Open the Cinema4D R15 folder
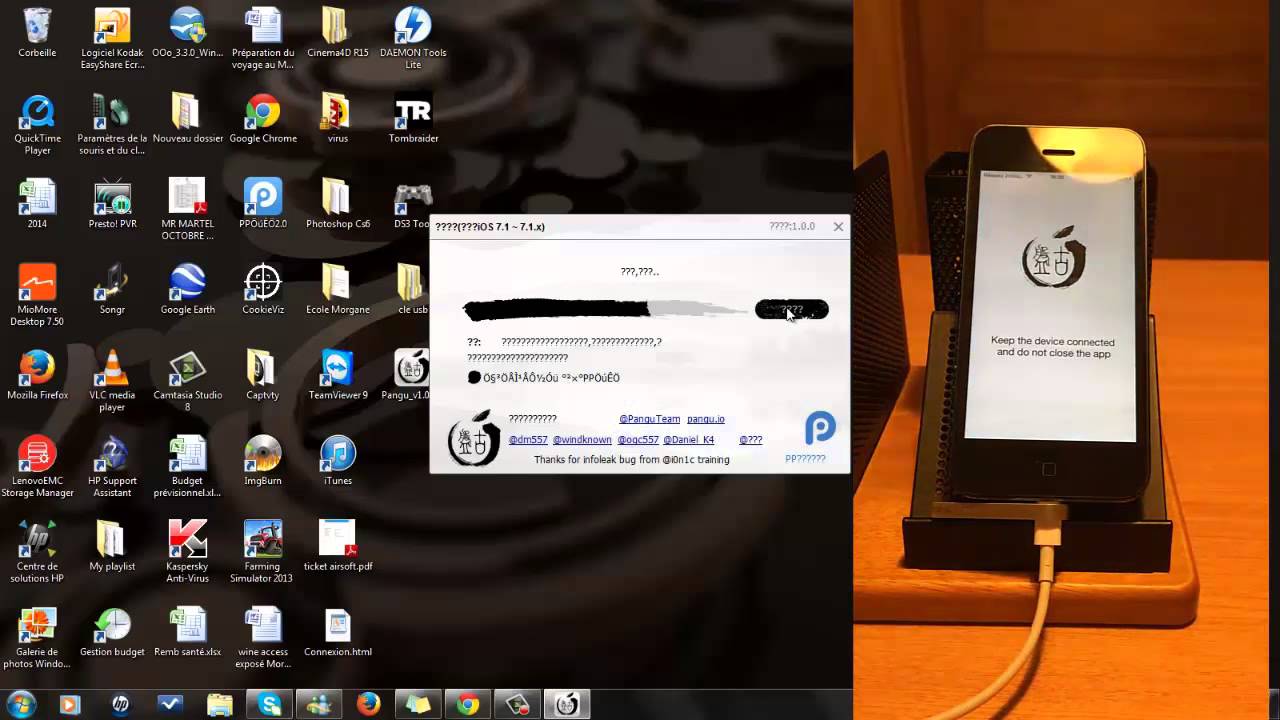 pyautogui.click(x=338, y=33)
